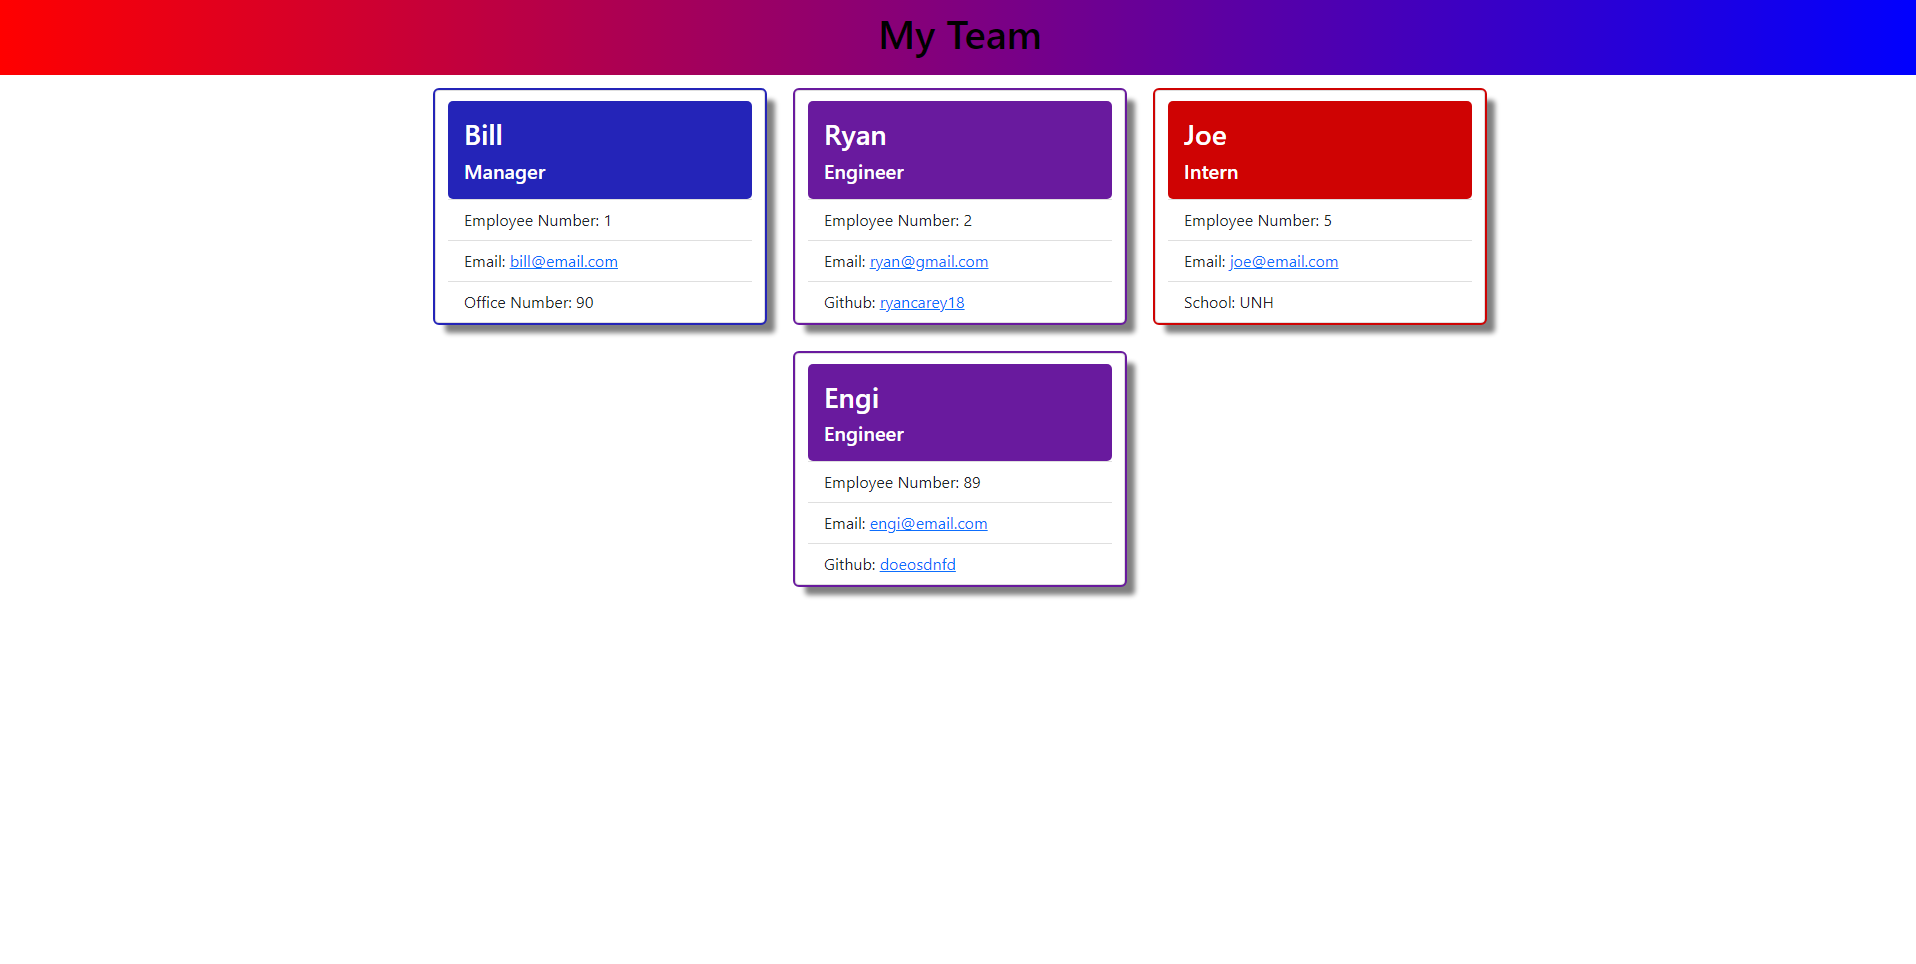Click Employee Number 1 row on Bill's card
Image resolution: width=1916 pixels, height=964 pixels.
point(538,220)
